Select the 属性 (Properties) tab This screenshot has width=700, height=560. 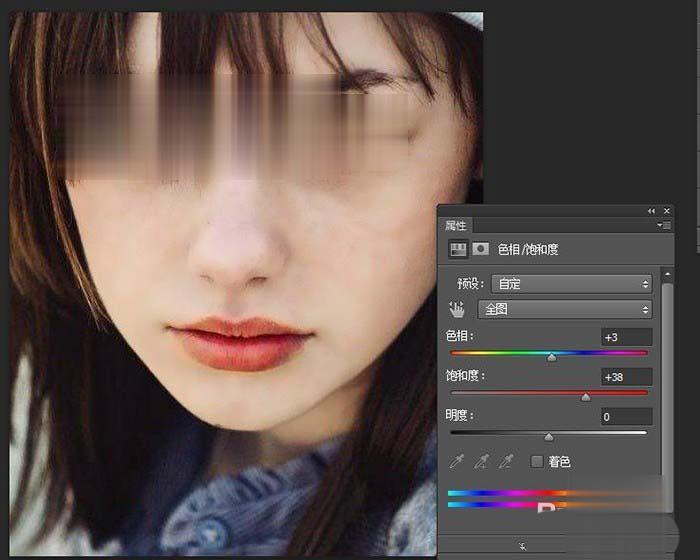pyautogui.click(x=455, y=226)
